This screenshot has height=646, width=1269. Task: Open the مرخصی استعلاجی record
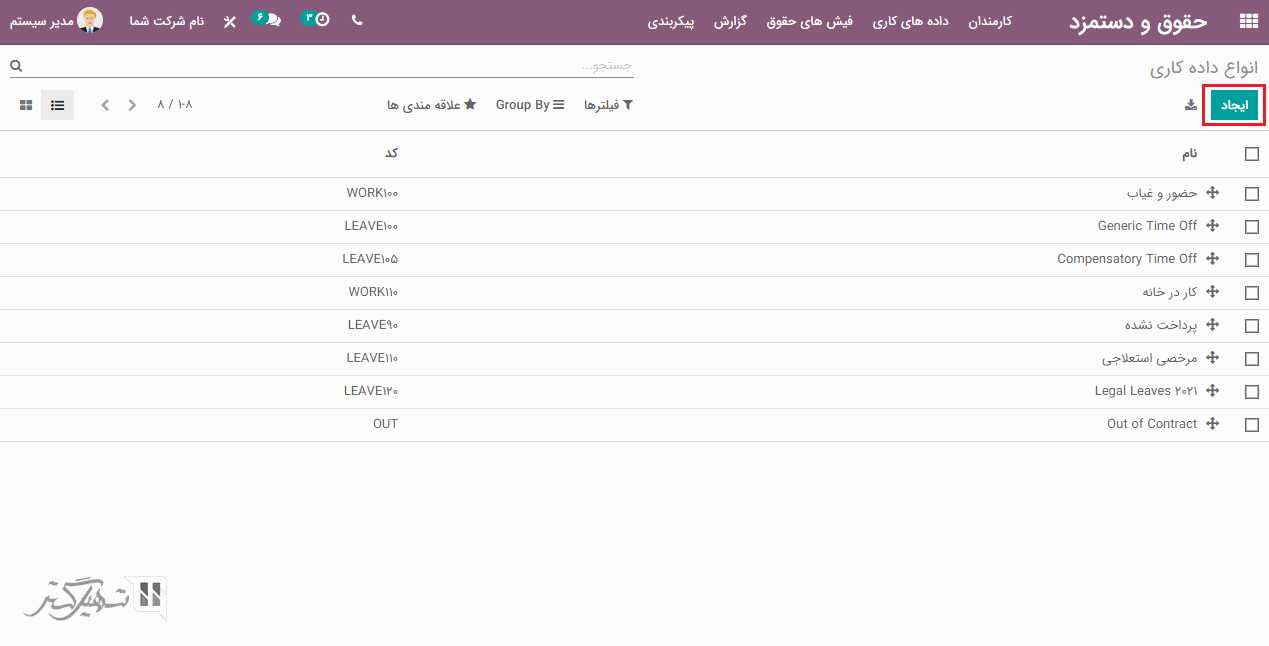coord(1150,358)
